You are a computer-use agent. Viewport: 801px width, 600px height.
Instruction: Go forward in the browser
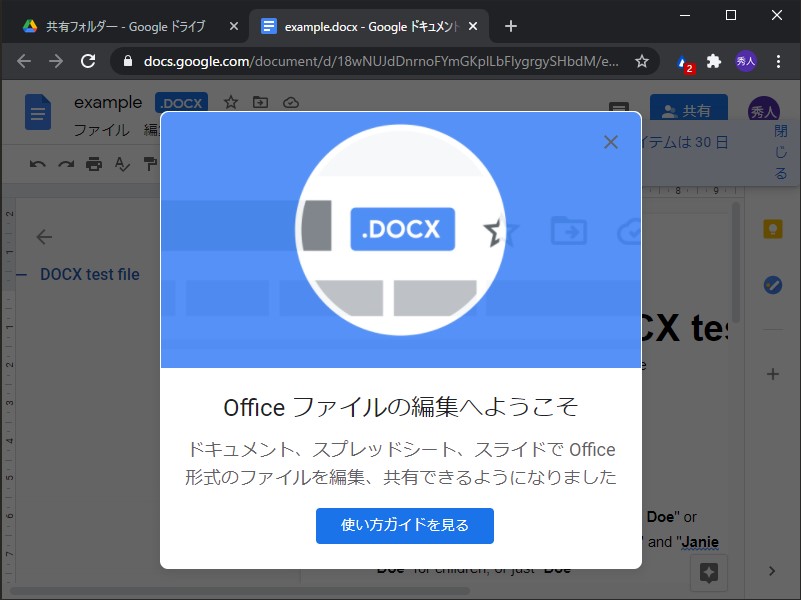pos(56,61)
